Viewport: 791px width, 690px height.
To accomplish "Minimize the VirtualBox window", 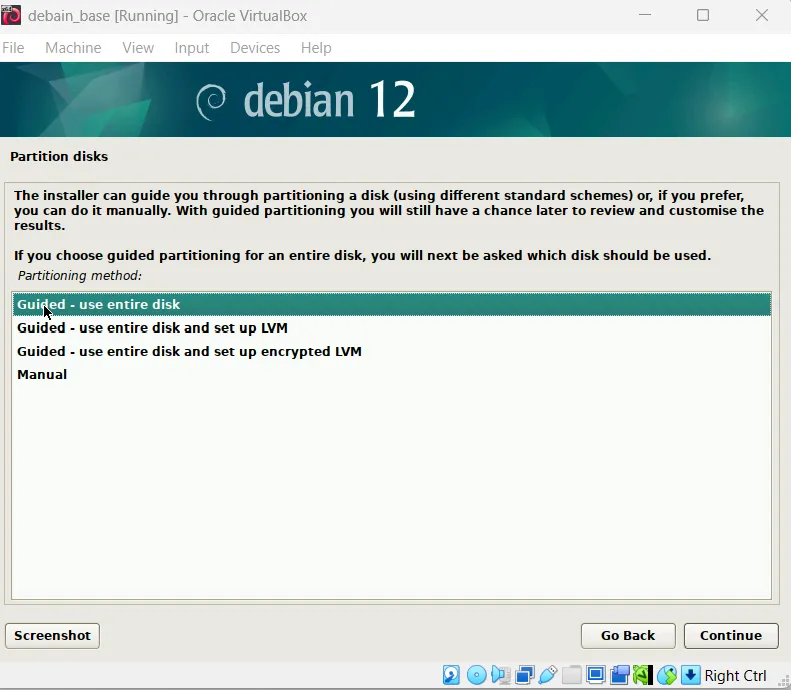I will click(645, 15).
